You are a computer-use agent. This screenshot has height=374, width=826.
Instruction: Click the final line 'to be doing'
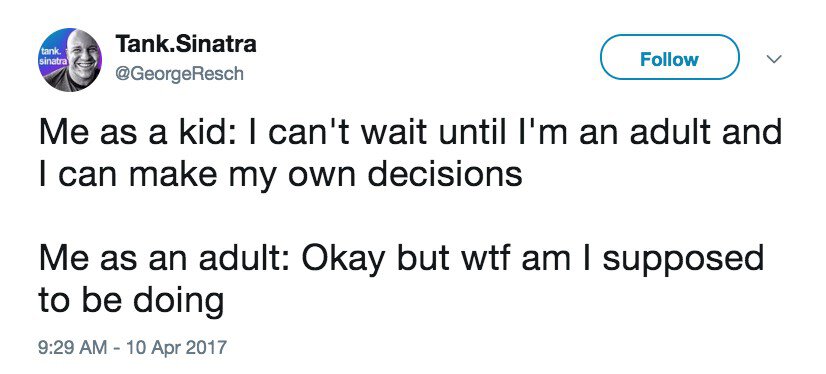[x=131, y=302]
